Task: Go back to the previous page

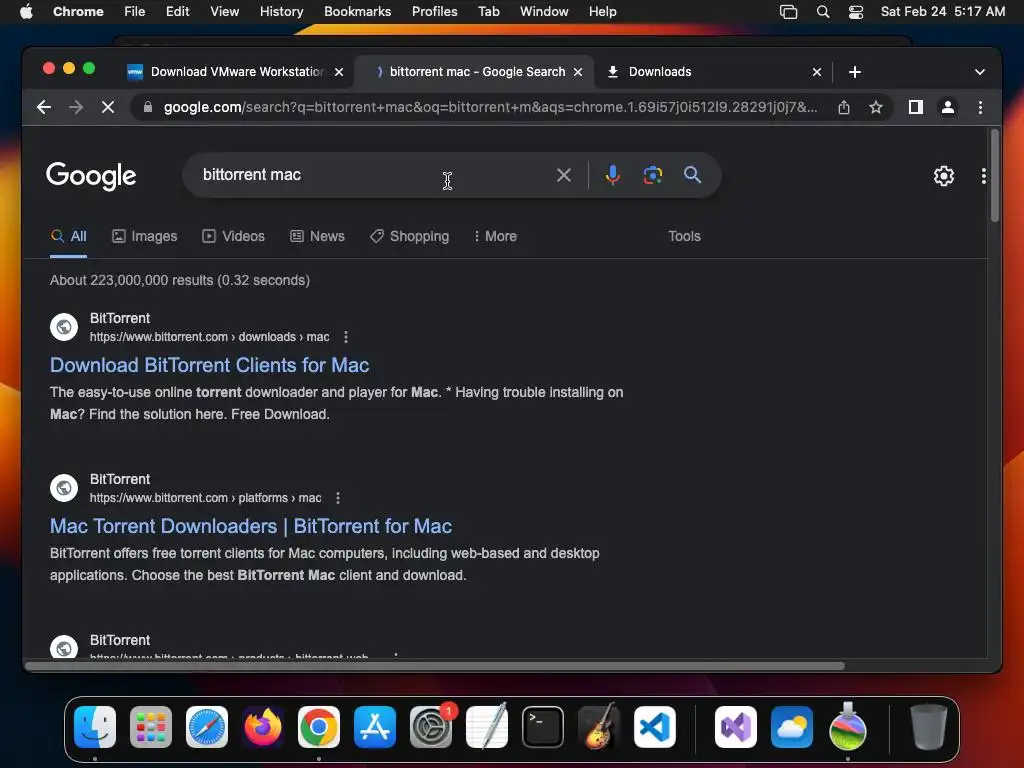Action: (x=44, y=107)
